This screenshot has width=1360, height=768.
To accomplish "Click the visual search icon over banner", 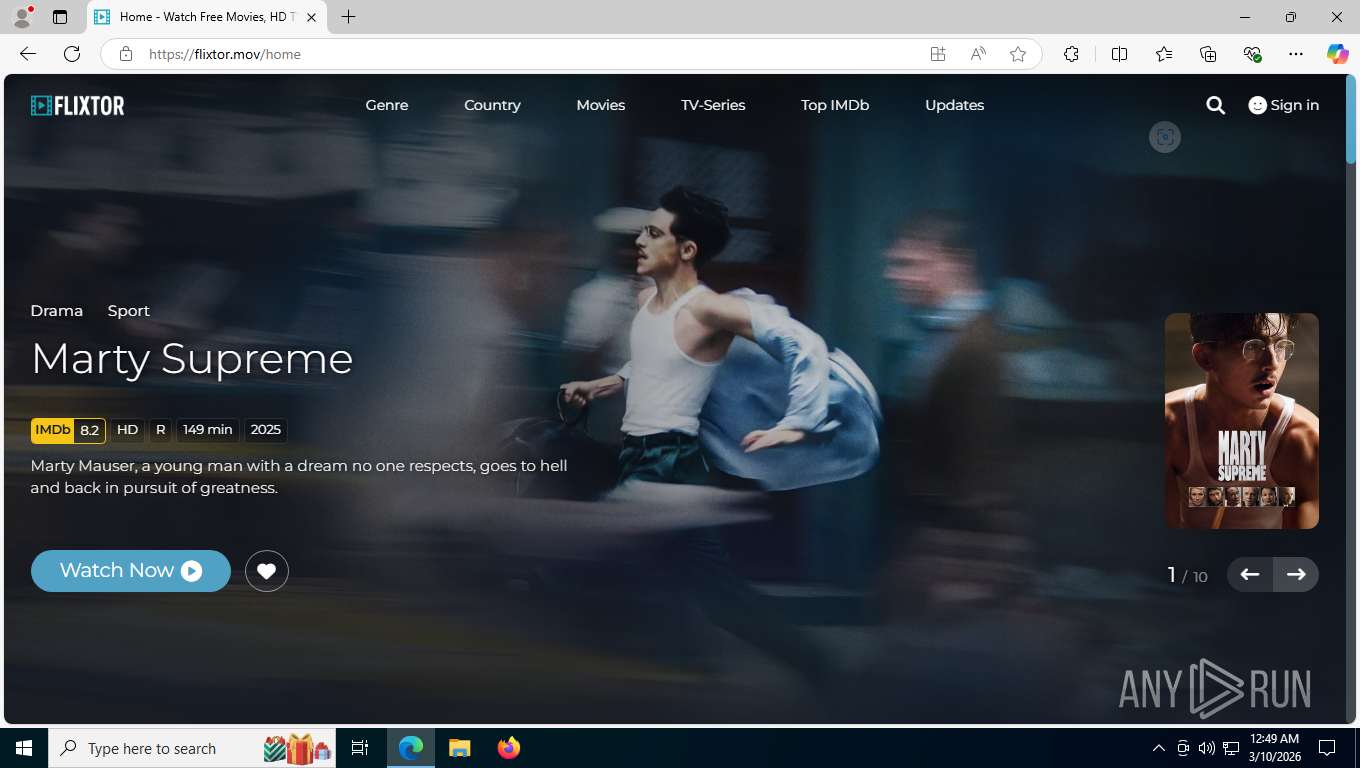I will (1165, 137).
